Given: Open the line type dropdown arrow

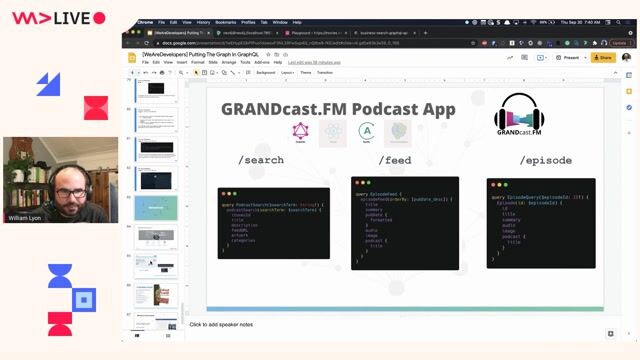Looking at the screenshot, I should point(239,73).
